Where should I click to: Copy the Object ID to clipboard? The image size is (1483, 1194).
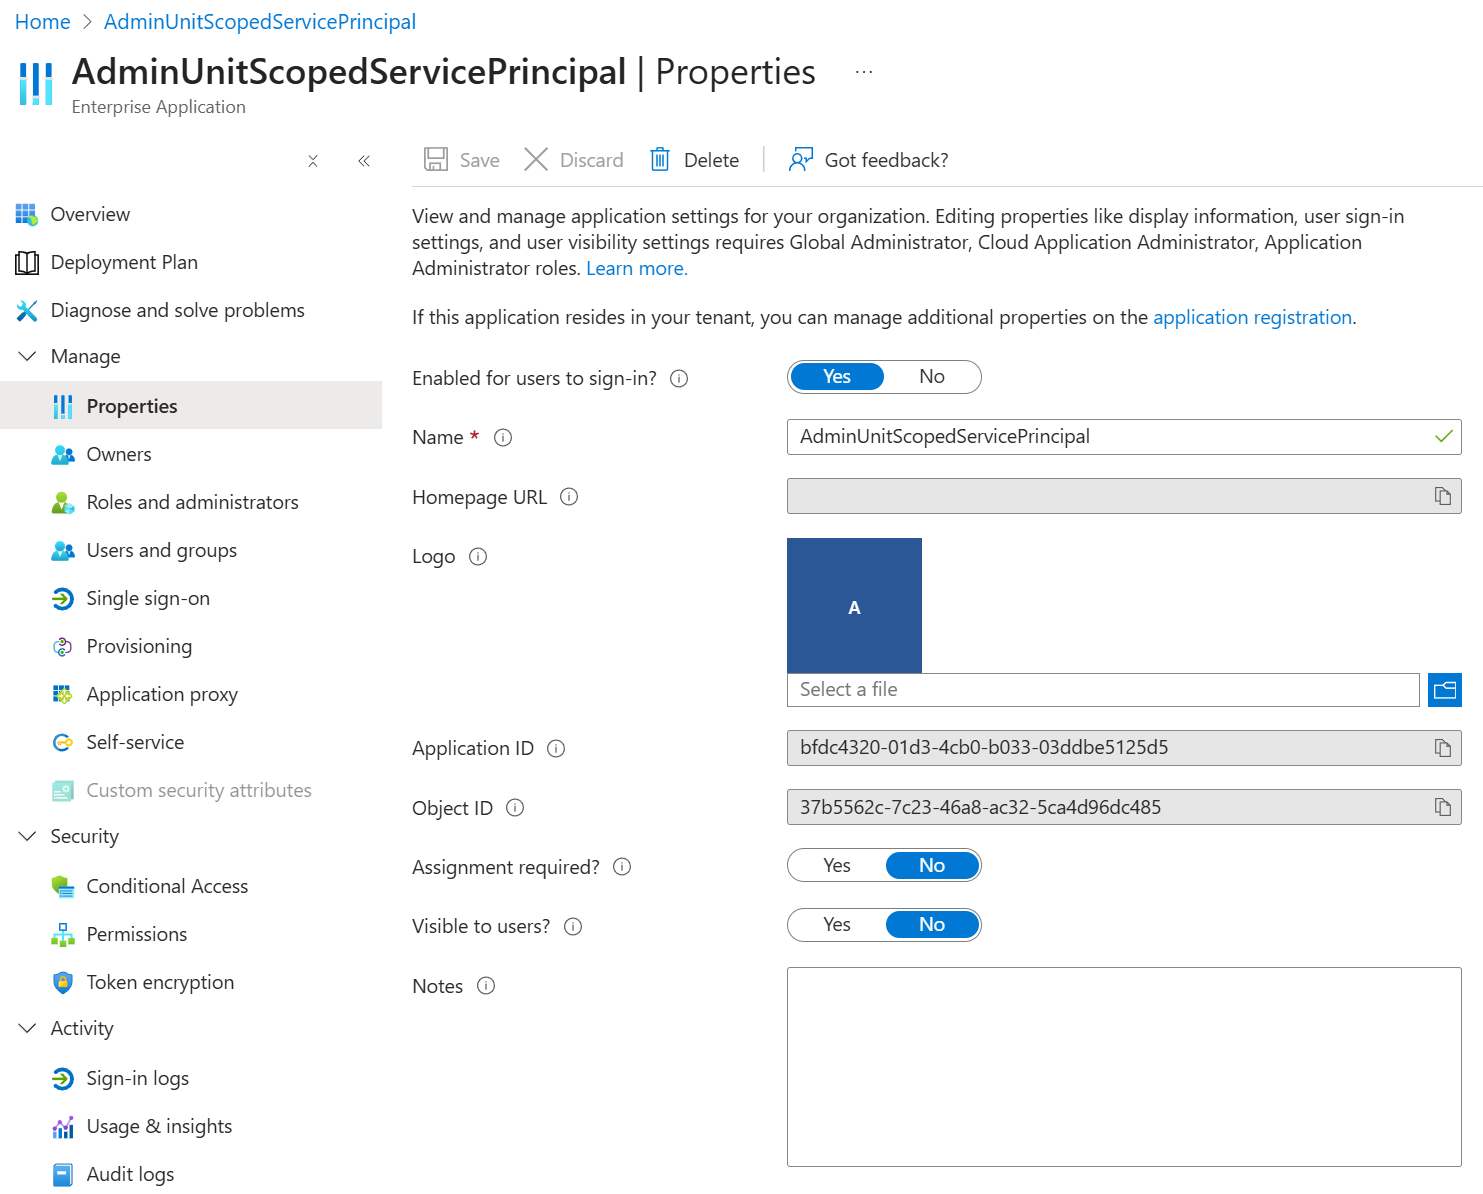(x=1442, y=807)
